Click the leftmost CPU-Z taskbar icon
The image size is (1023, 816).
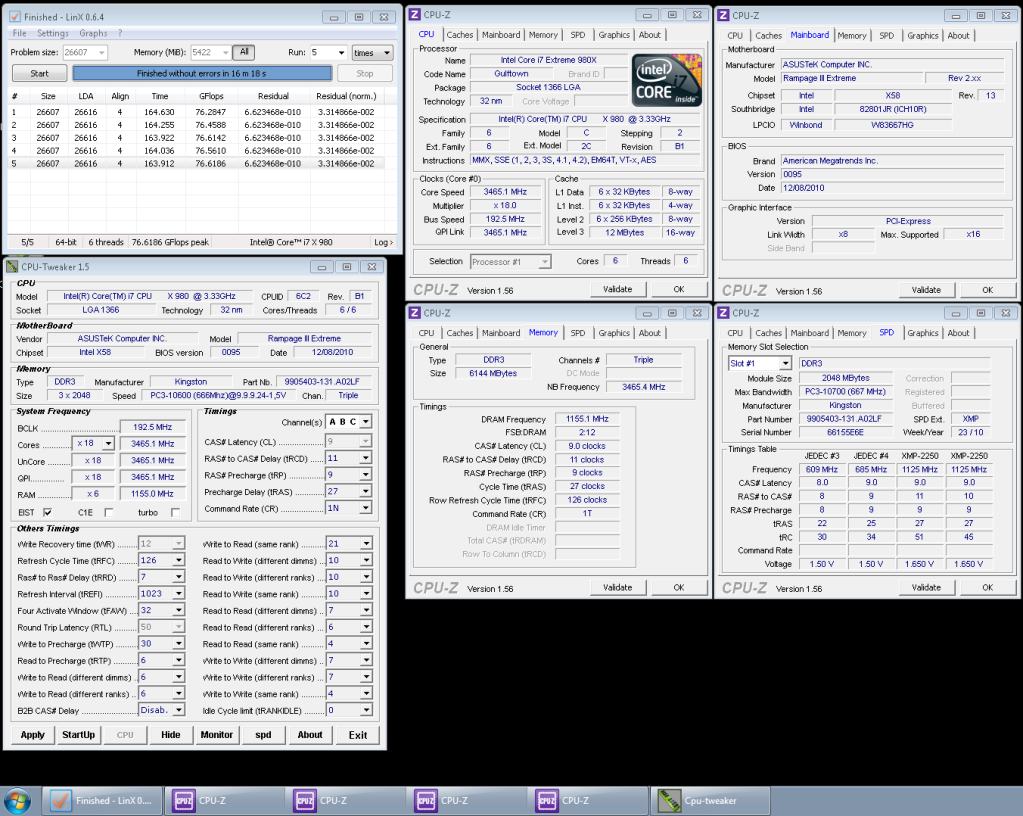click(x=184, y=800)
